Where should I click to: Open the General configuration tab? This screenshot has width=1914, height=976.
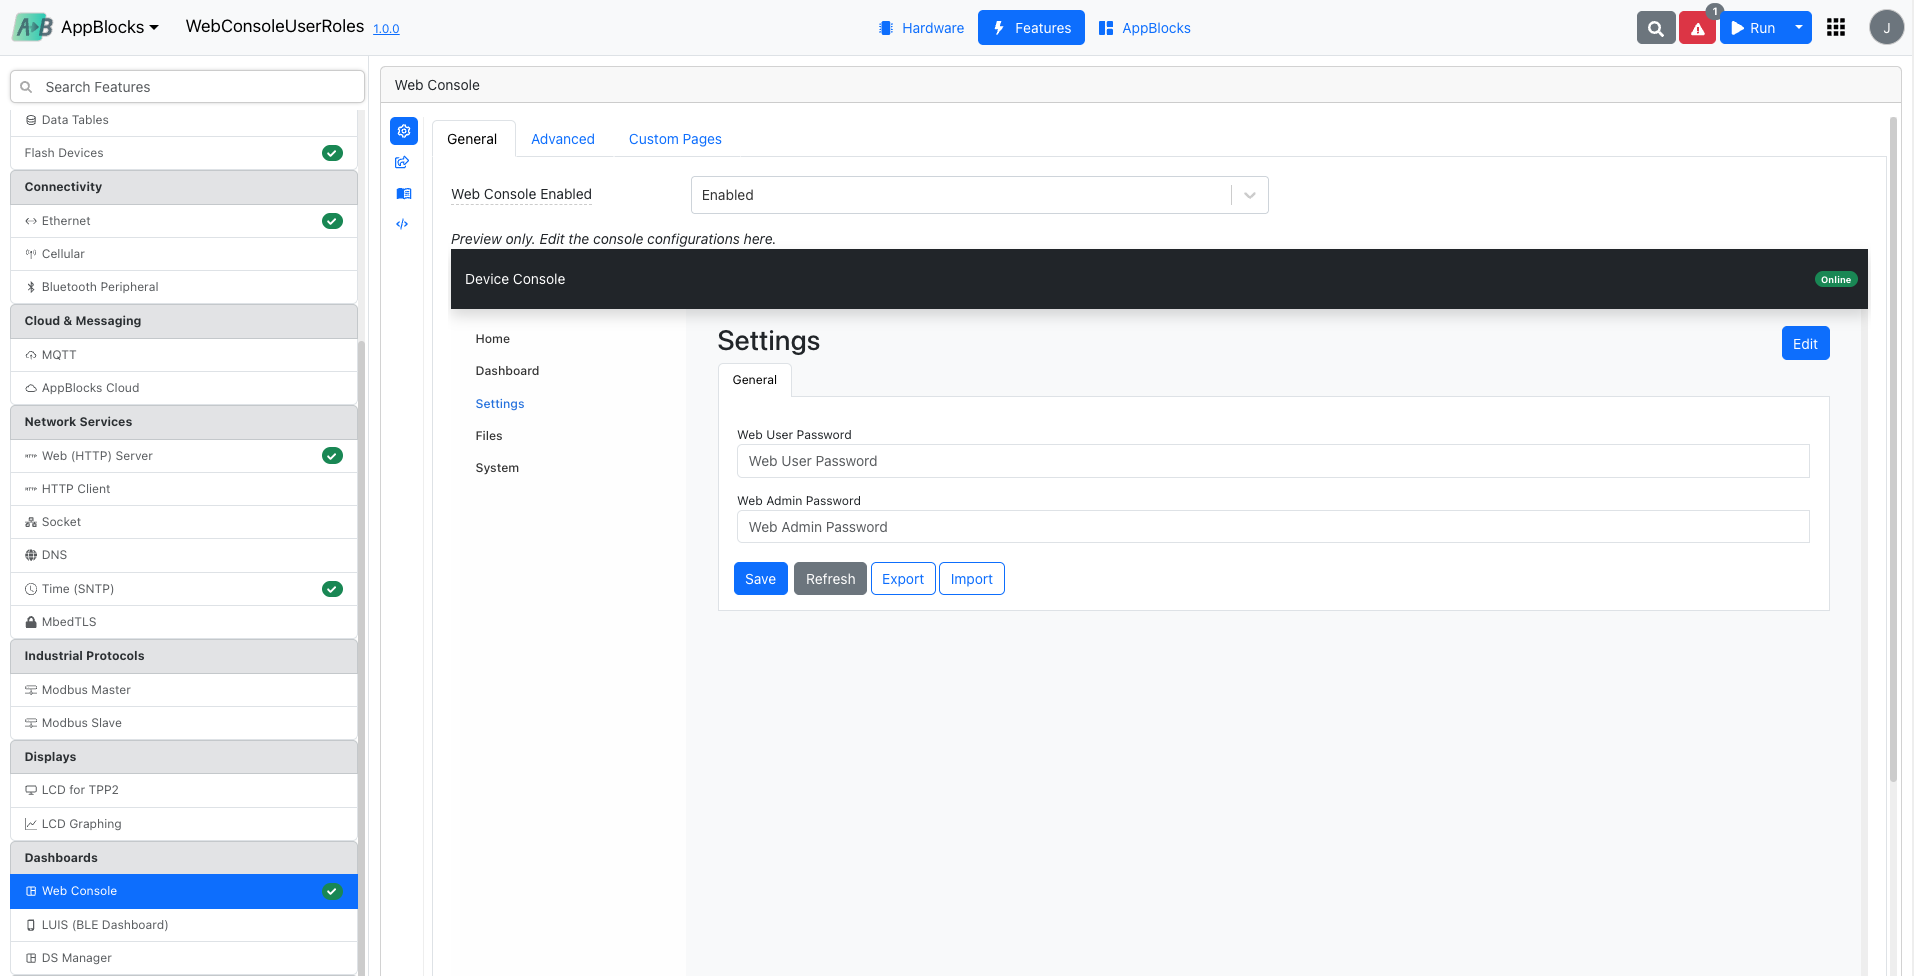[x=472, y=139]
